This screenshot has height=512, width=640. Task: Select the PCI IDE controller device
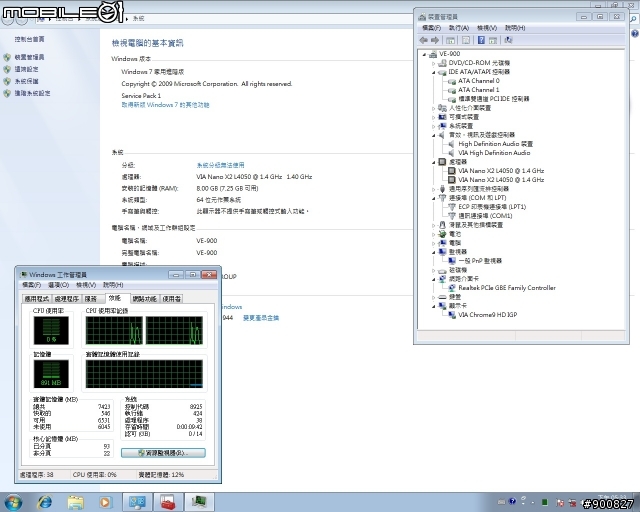tap(493, 99)
